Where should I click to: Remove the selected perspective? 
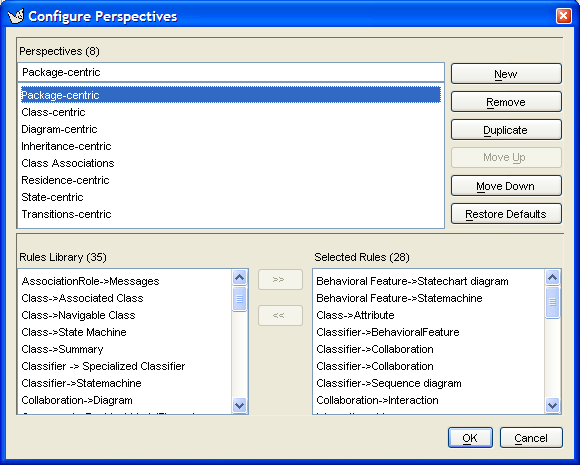(x=506, y=102)
